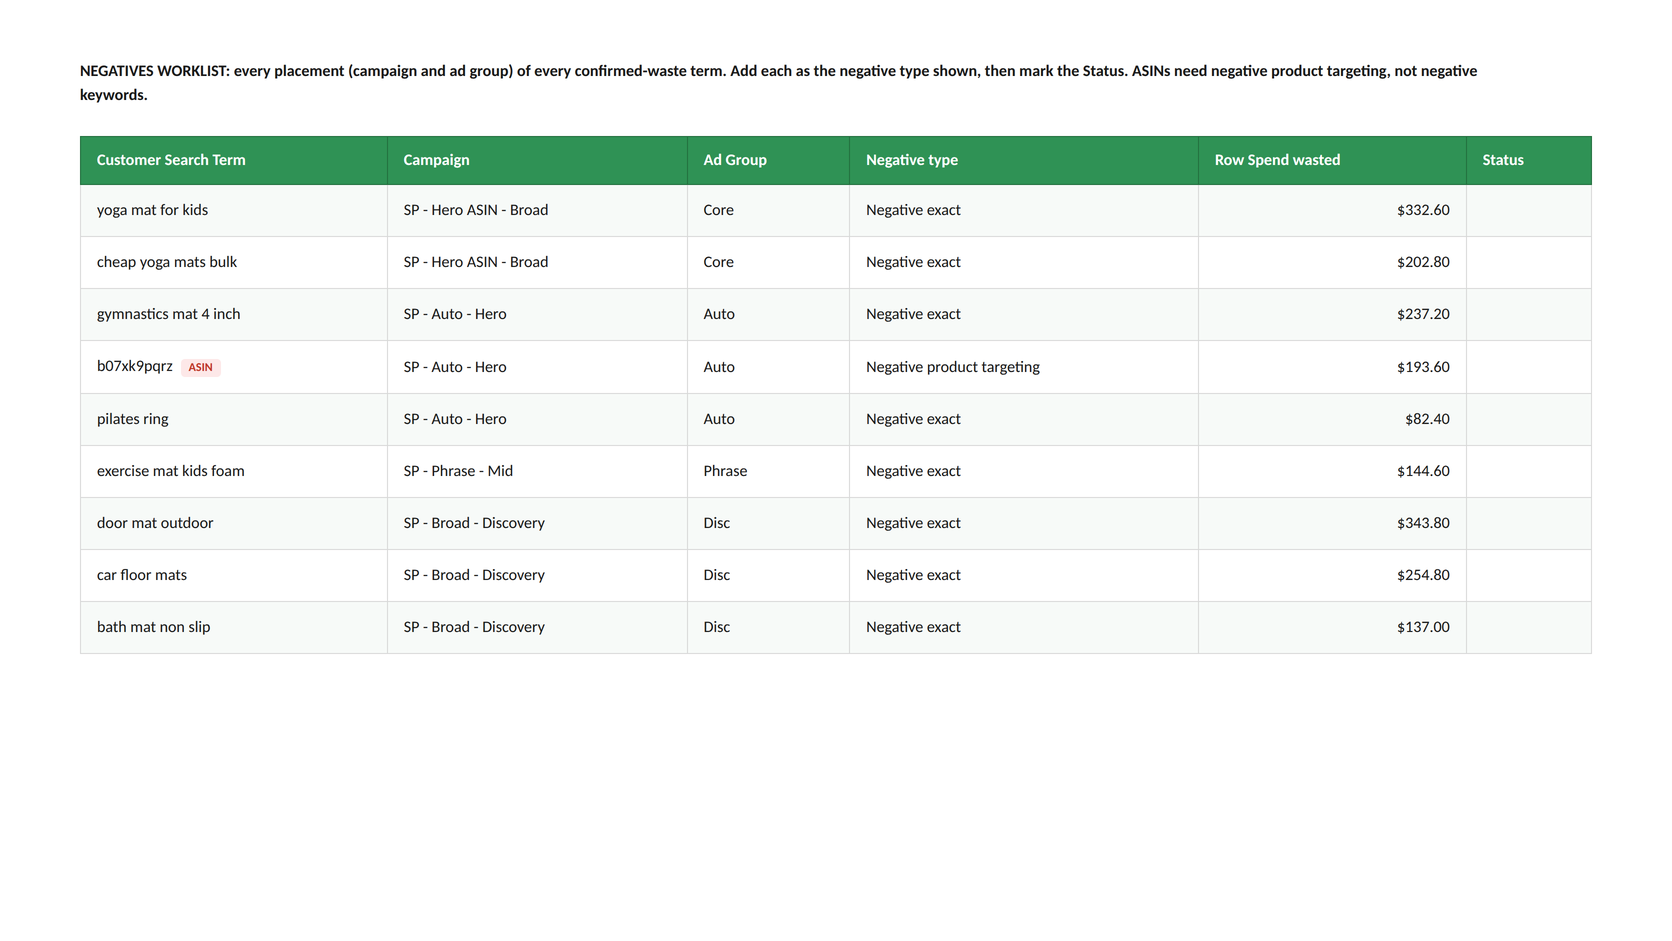The width and height of the screenshot is (1672, 941).
Task: Select the 'bath mat non slip' cell
Action: tap(234, 627)
